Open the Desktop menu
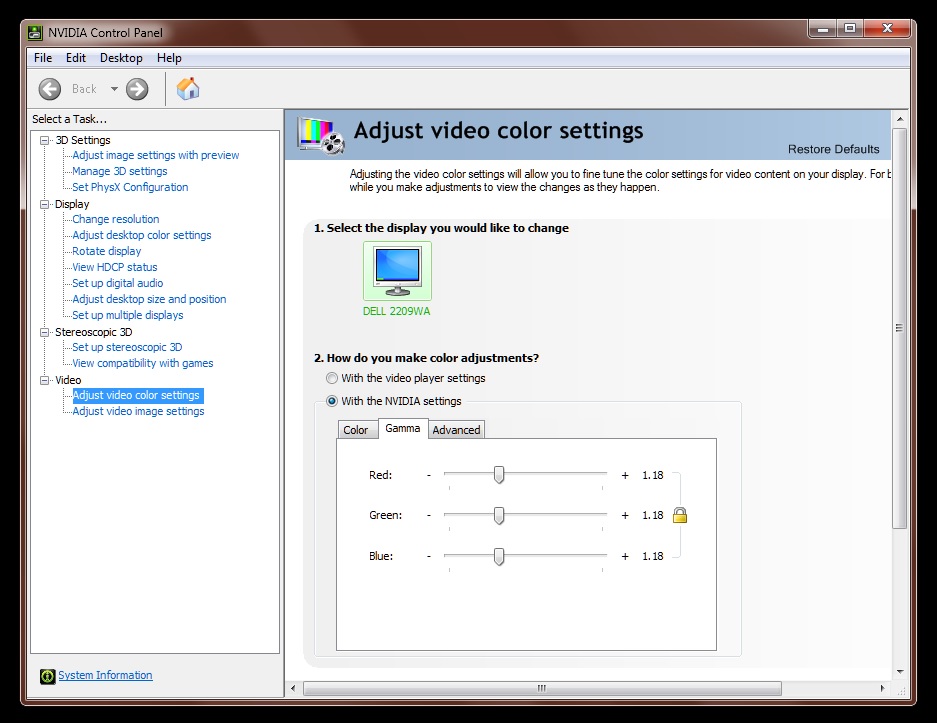Screen dimensions: 937x723 click(121, 58)
